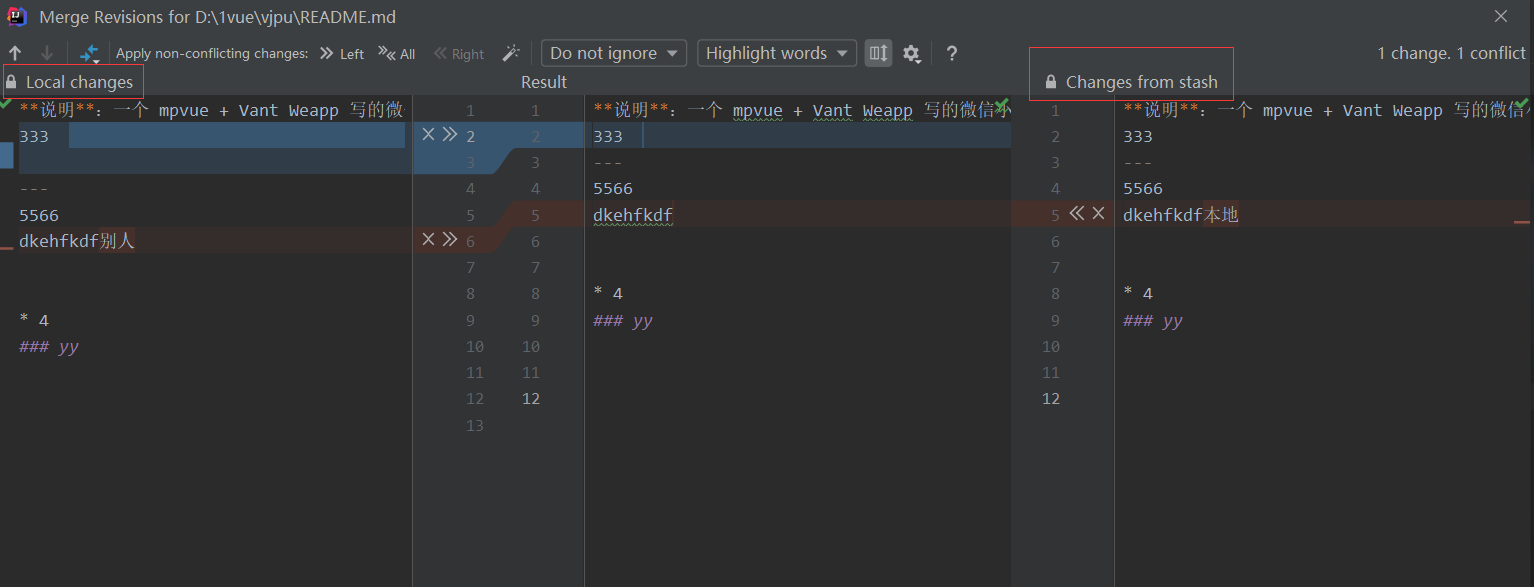Click '1 change. 1 conflict' status text
The image size is (1534, 587).
pos(1451,53)
